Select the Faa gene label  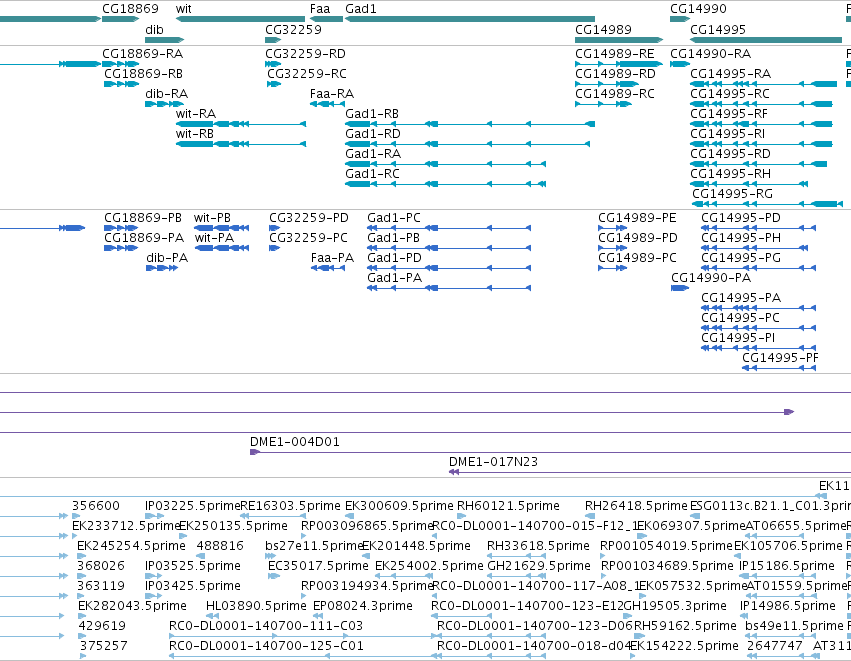point(320,9)
